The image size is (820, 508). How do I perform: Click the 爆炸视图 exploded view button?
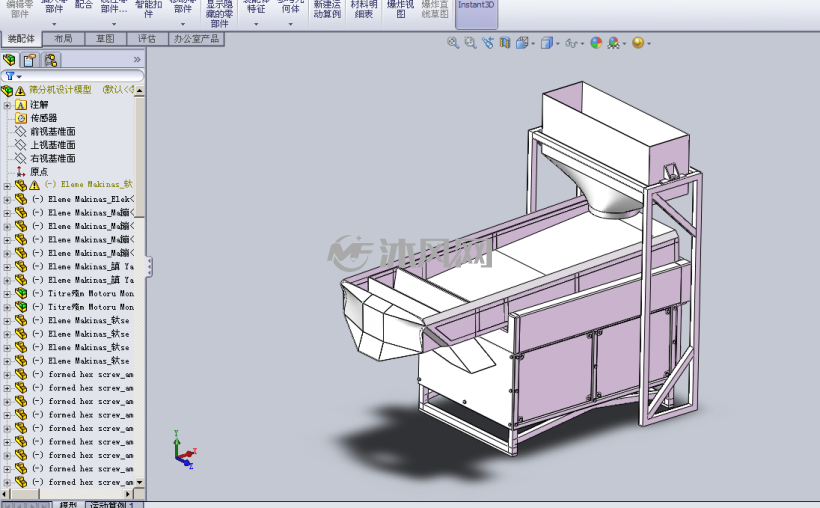[x=401, y=8]
